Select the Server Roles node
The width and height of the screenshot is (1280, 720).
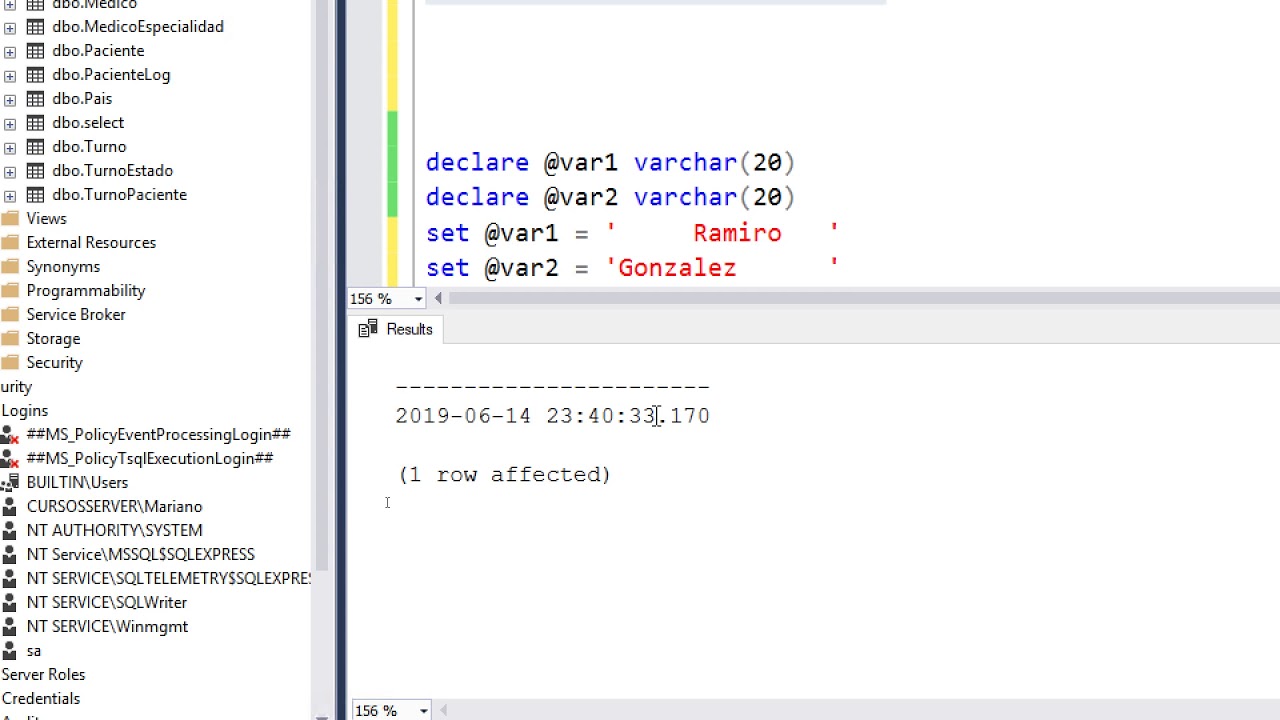(x=43, y=674)
